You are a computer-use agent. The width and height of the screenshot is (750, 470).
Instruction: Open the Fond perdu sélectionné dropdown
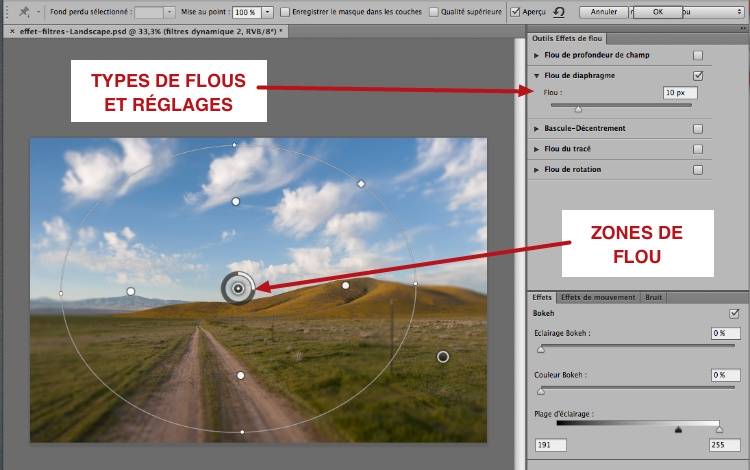169,12
